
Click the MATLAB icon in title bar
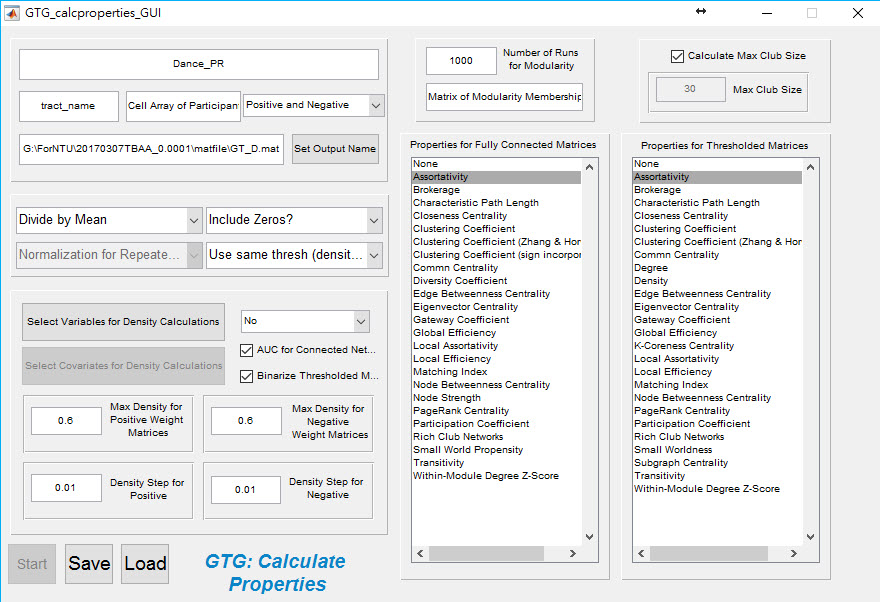[12, 13]
